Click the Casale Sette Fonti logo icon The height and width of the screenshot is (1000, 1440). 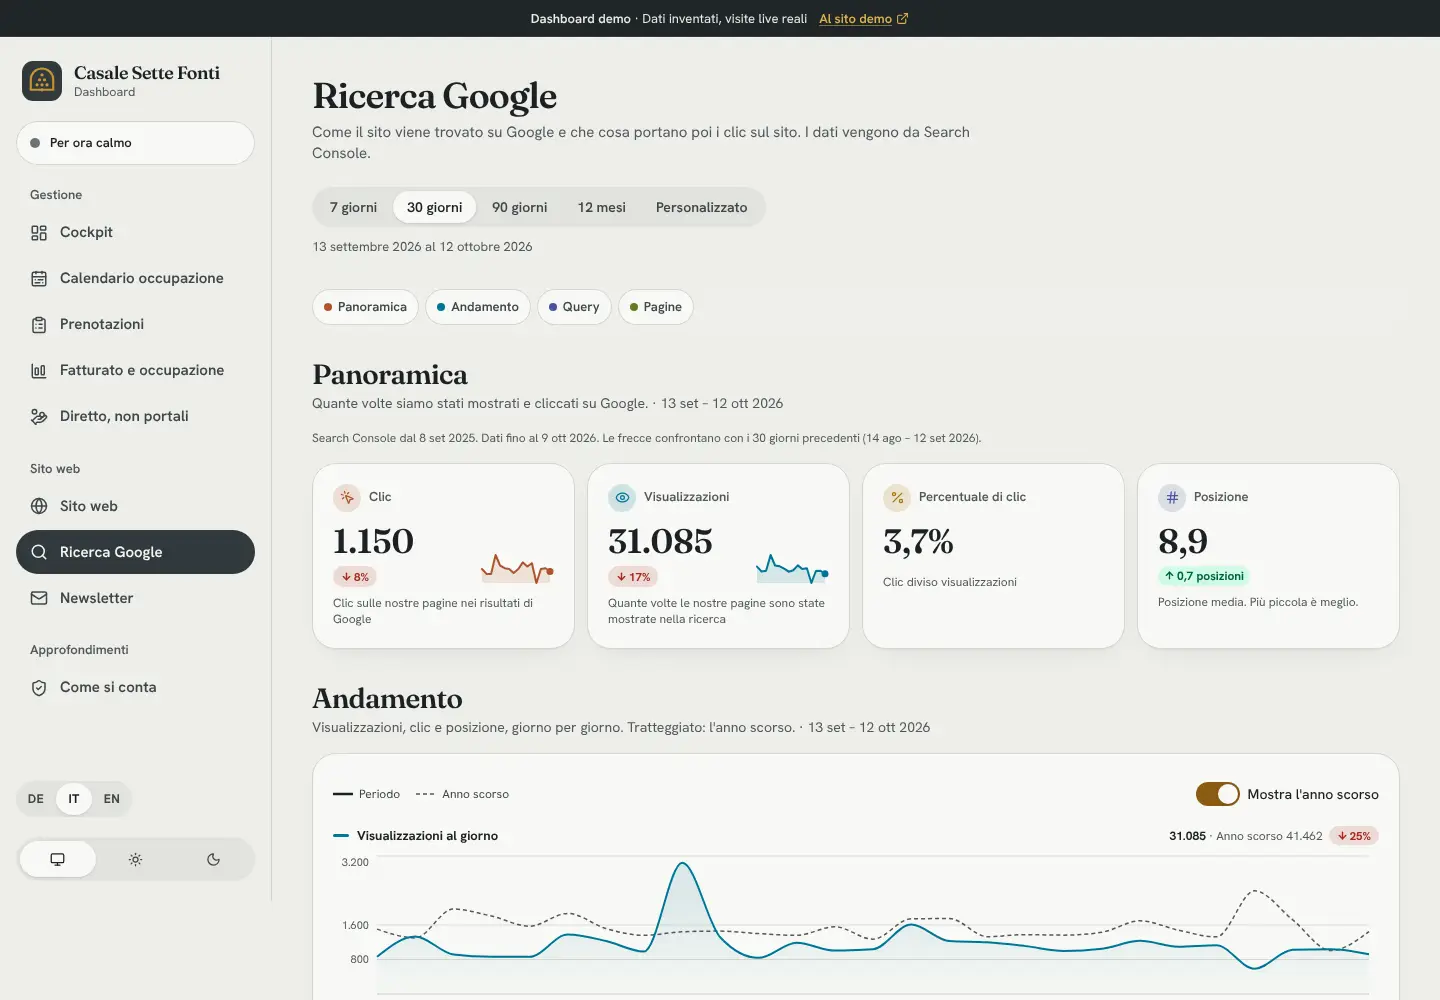tap(42, 81)
